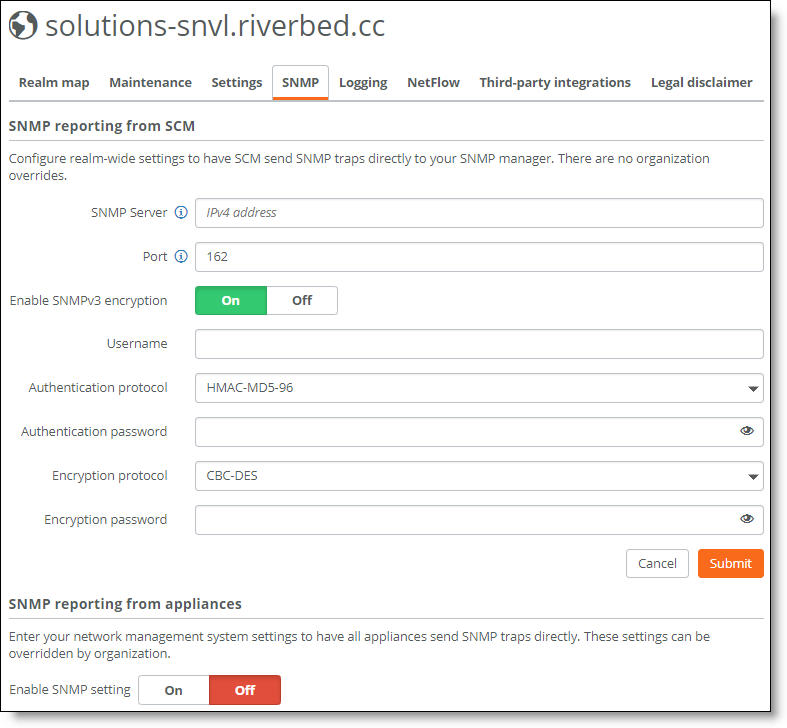View the Legal disclaimer tab
The width and height of the screenshot is (787, 728).
click(702, 82)
